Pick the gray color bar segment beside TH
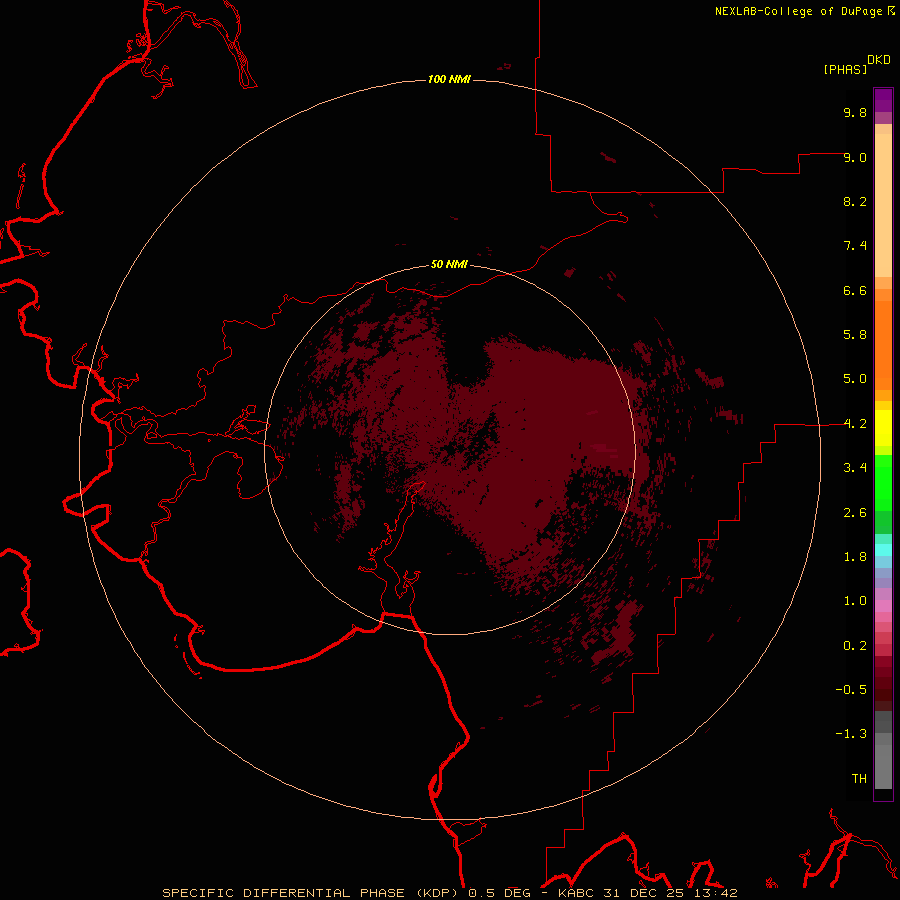The image size is (900, 900). pyautogui.click(x=883, y=767)
